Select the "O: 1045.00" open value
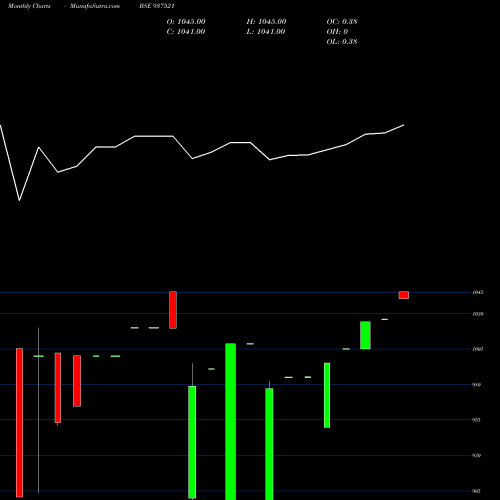The width and height of the screenshot is (500, 500). (186, 22)
